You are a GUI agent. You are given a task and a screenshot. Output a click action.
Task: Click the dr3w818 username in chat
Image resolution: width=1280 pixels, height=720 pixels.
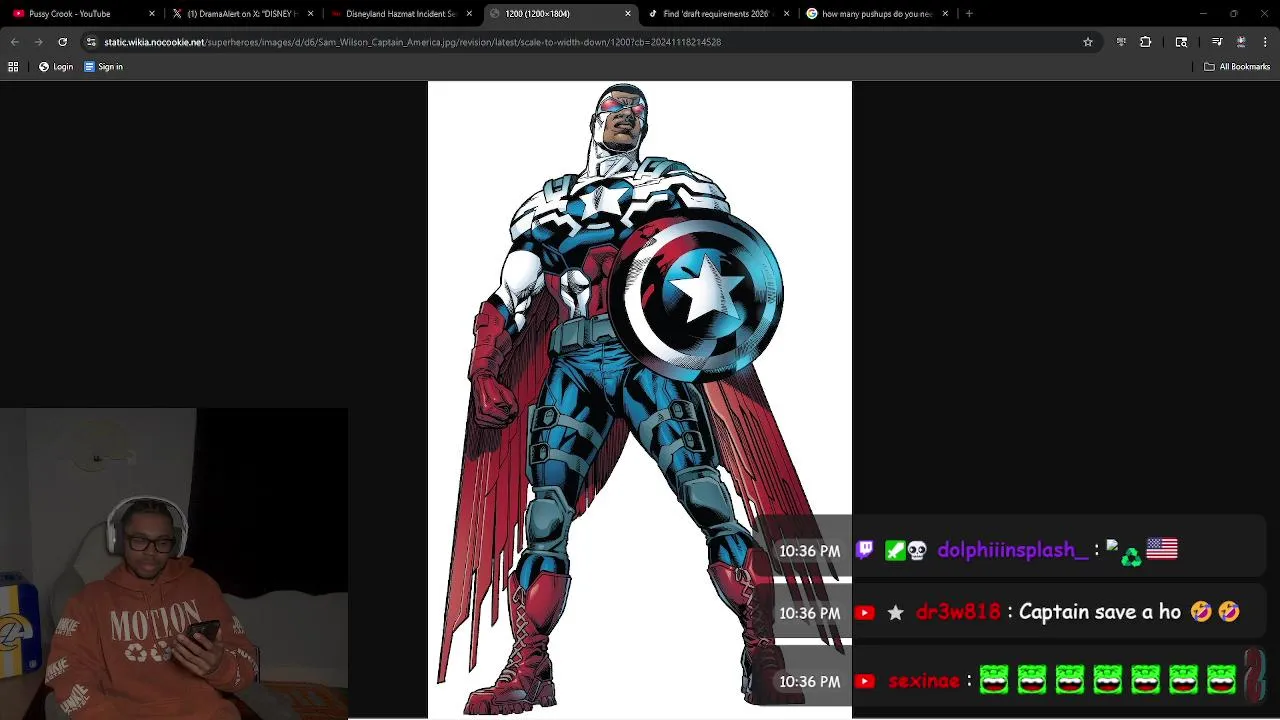(x=958, y=612)
